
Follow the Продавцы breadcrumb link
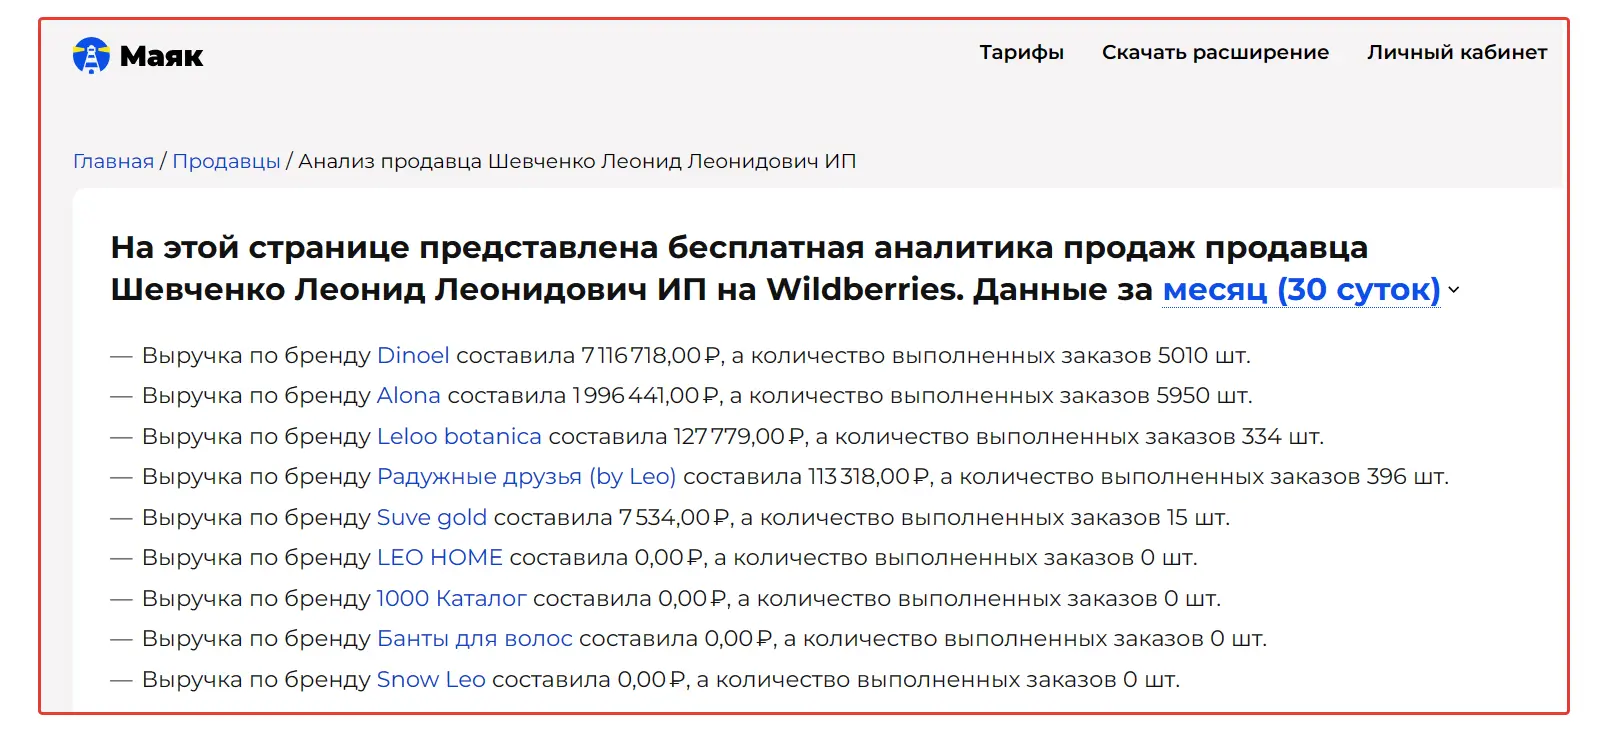pyautogui.click(x=226, y=161)
